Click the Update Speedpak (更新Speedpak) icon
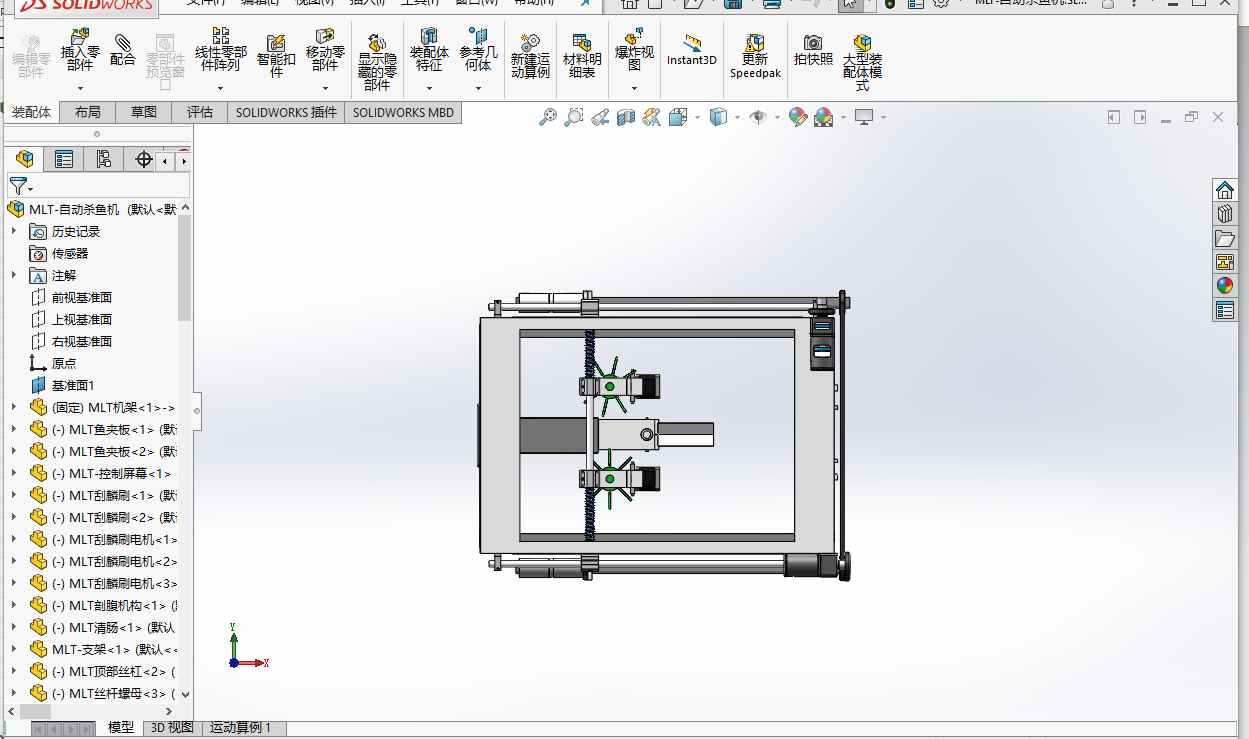The image size is (1249, 739). tap(754, 56)
